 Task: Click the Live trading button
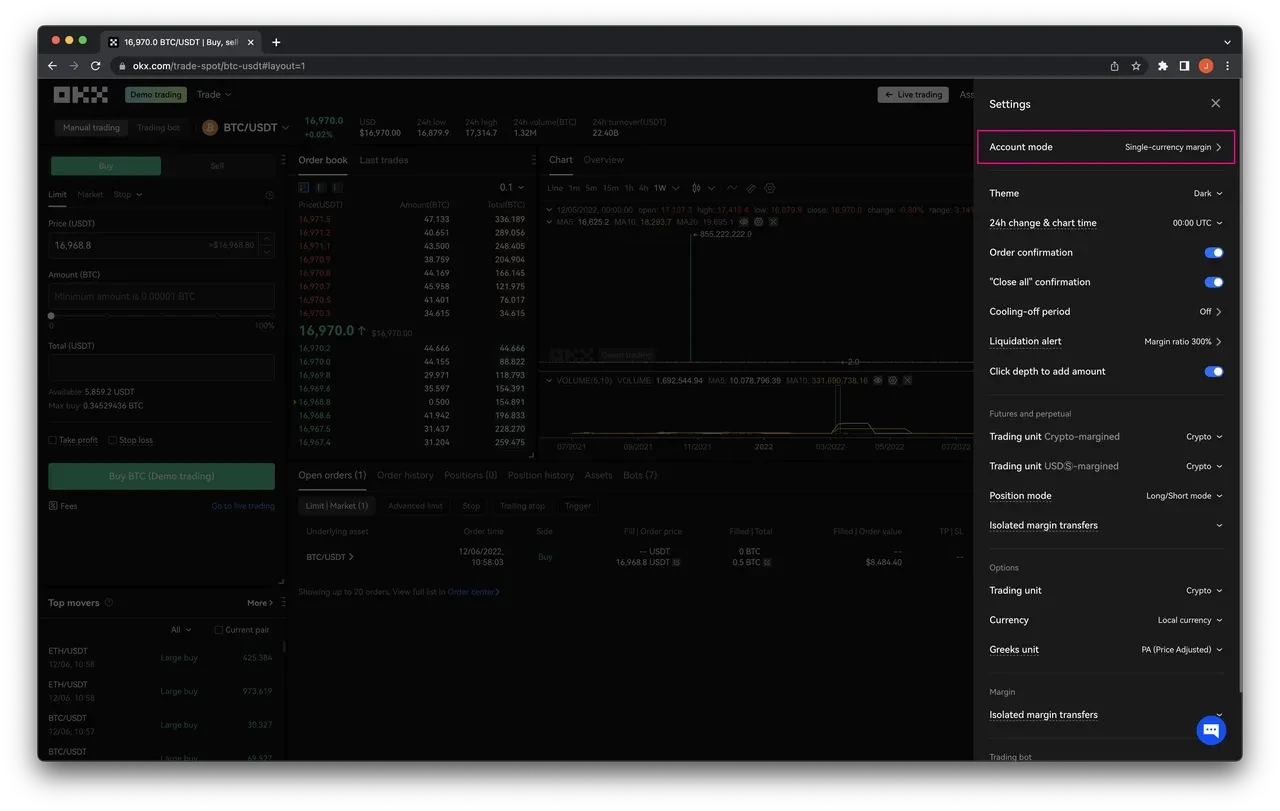point(914,95)
